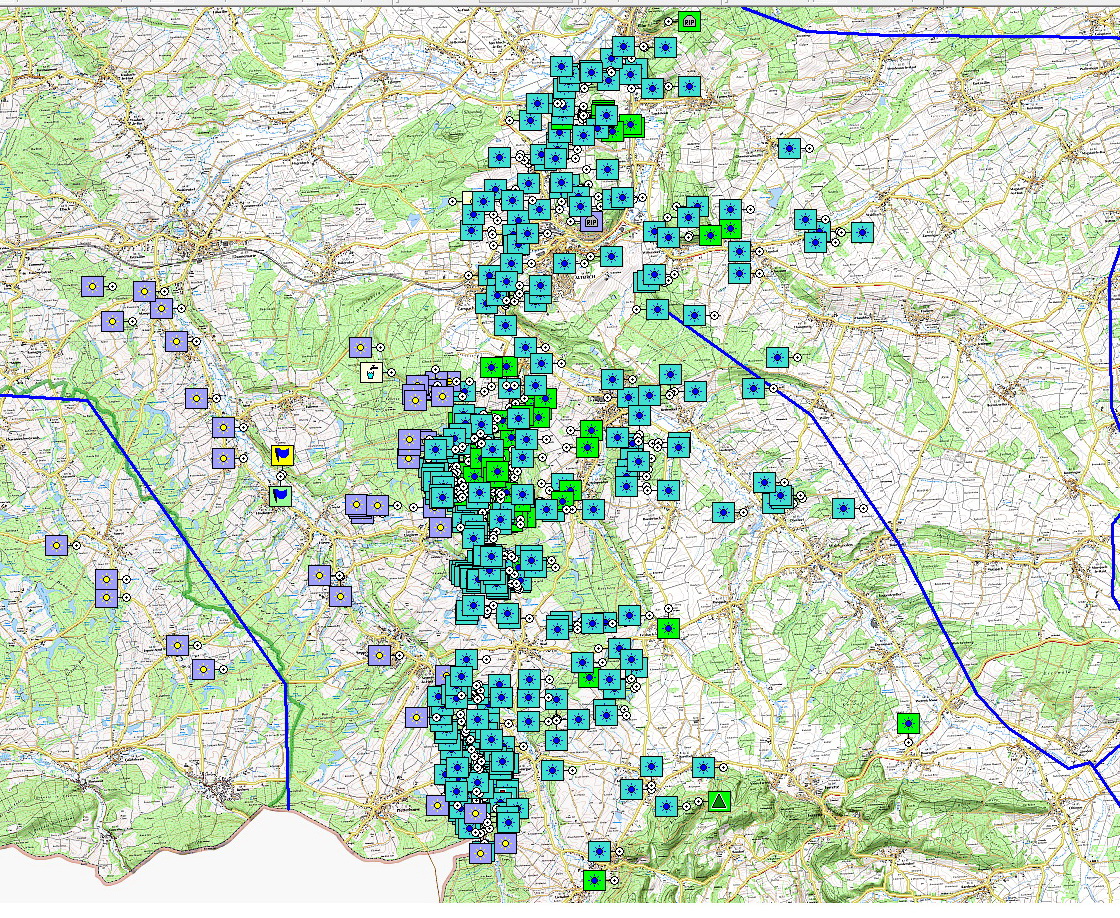Select the bottommost green sun marker

[594, 880]
